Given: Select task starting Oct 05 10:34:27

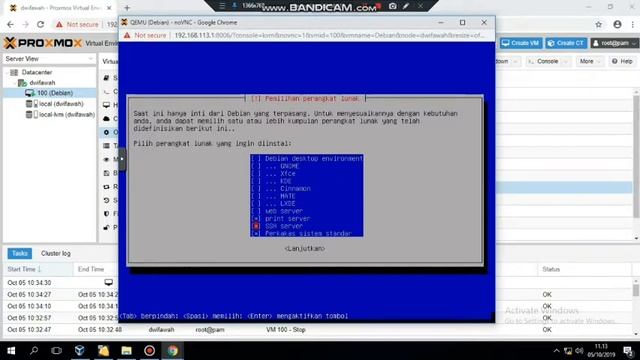Looking at the screenshot, I should coord(61,294).
